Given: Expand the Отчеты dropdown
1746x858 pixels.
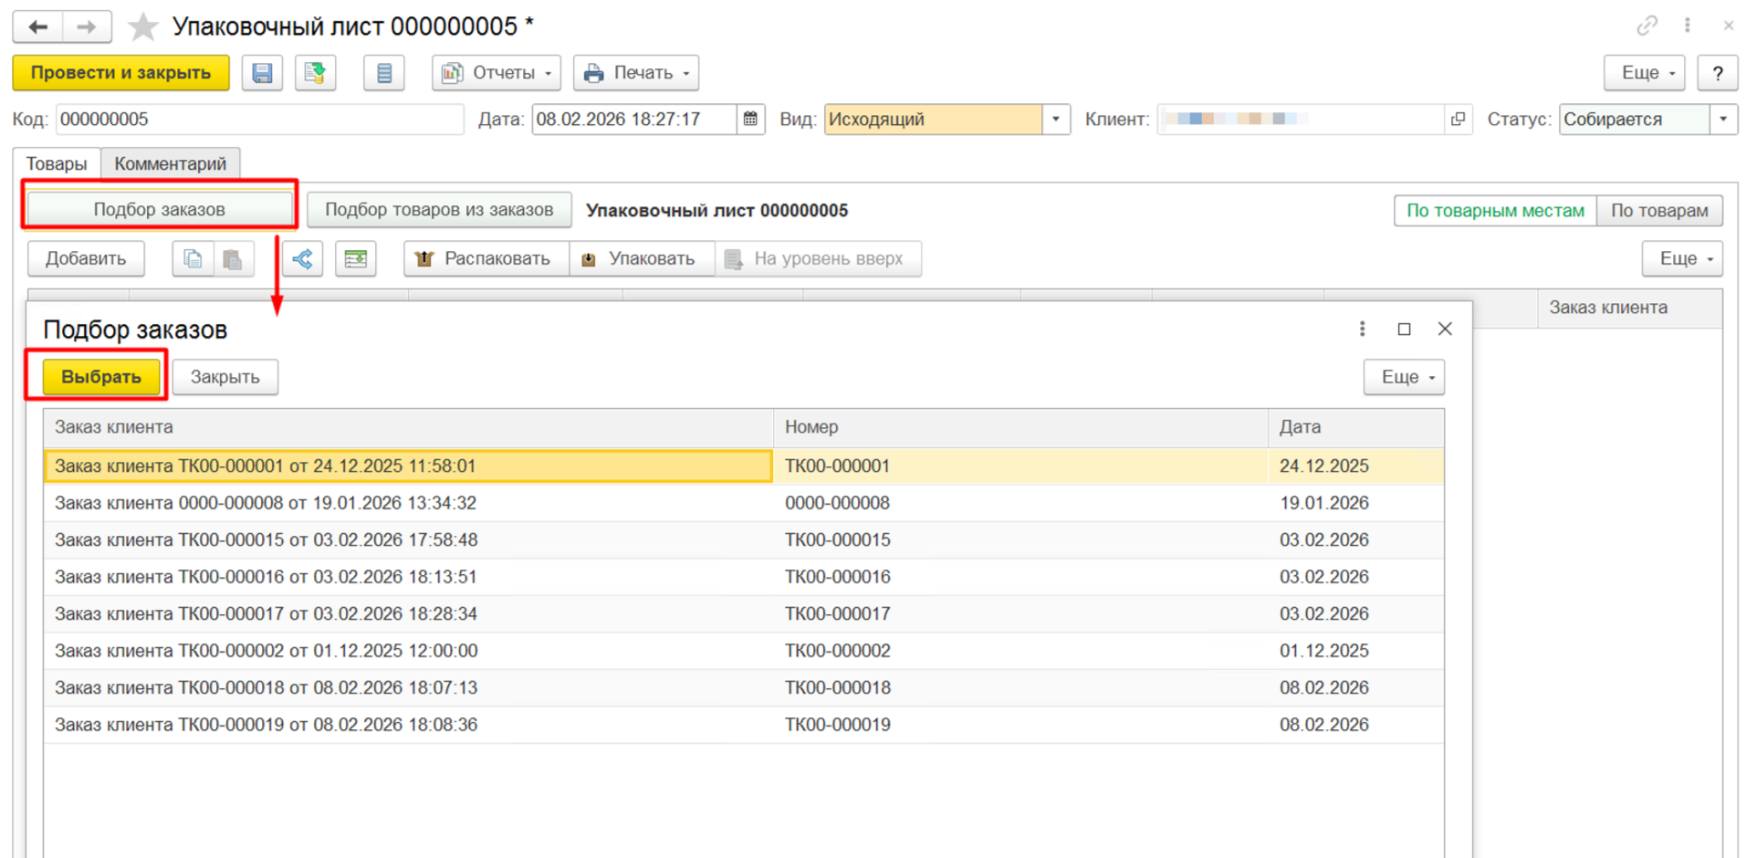Looking at the screenshot, I should [x=496, y=73].
